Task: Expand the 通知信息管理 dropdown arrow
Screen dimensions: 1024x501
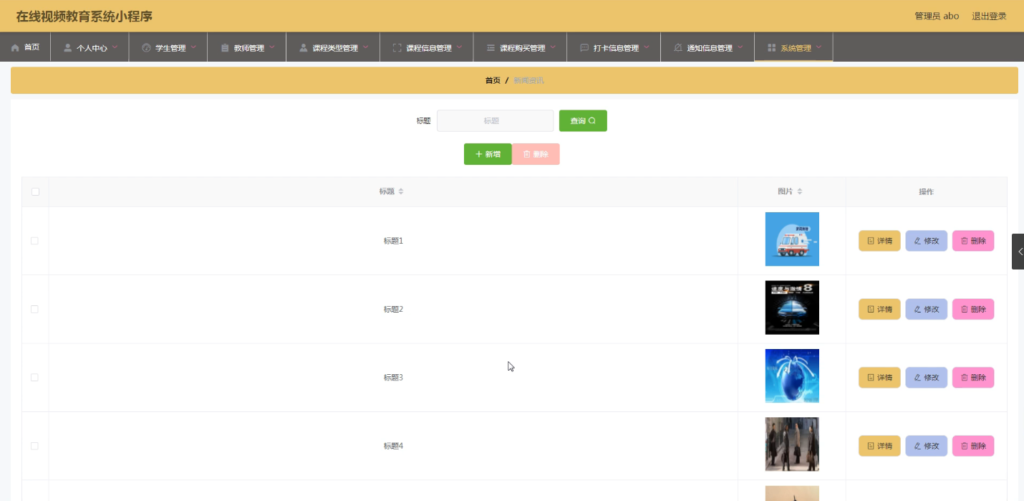Action: (x=740, y=47)
